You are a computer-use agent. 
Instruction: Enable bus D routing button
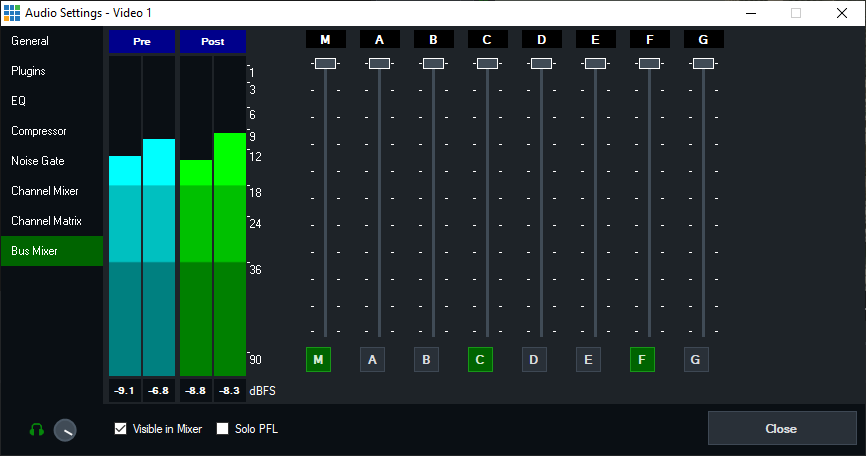click(x=534, y=359)
